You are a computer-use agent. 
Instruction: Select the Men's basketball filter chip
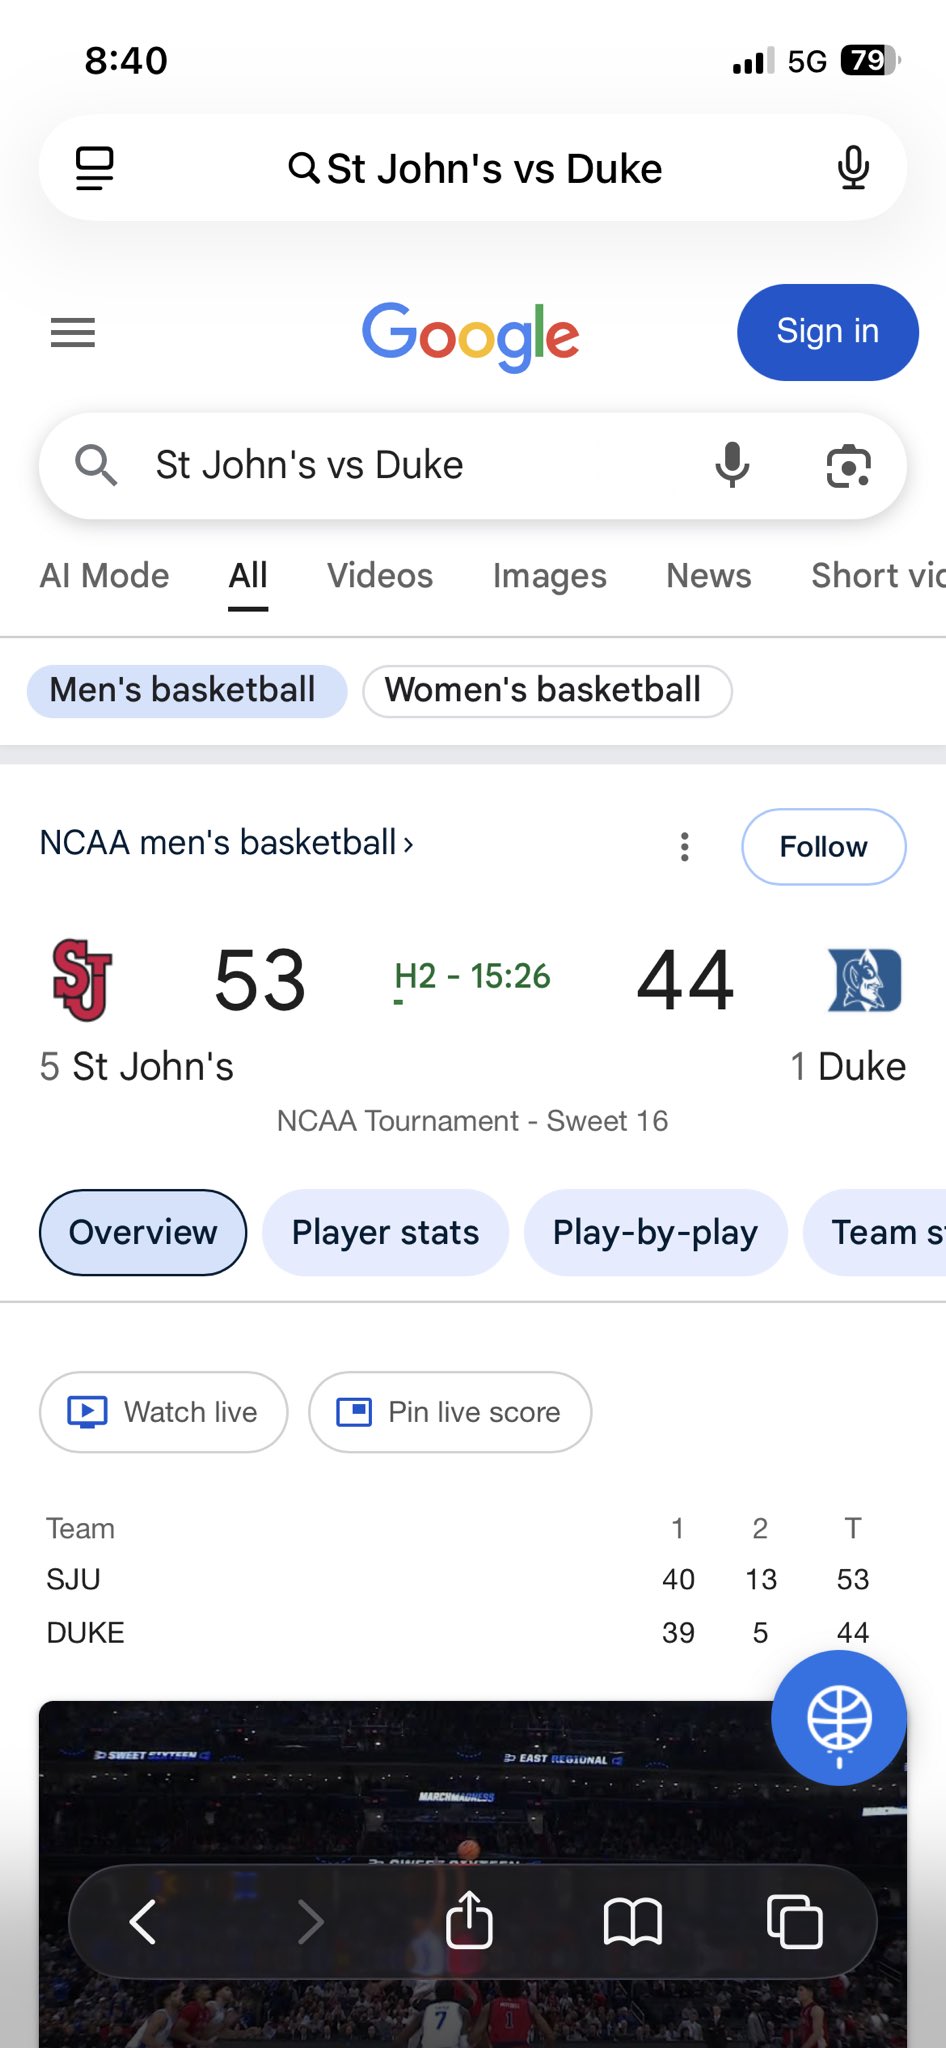(x=187, y=690)
